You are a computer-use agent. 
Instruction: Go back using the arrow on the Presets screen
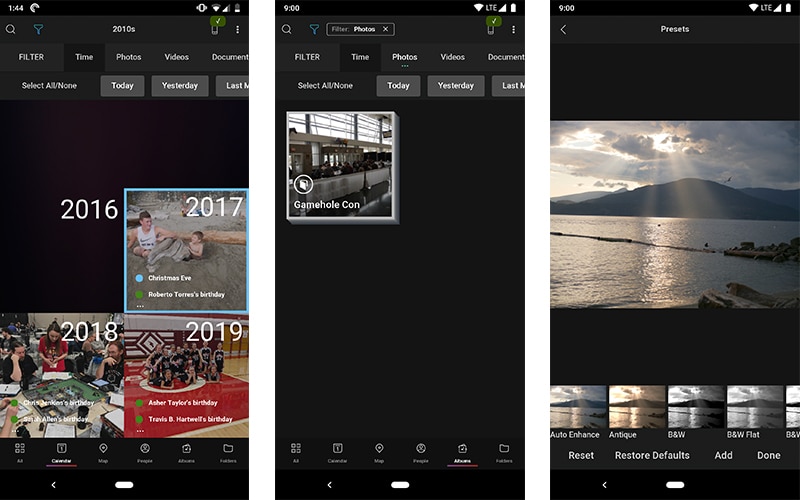563,30
